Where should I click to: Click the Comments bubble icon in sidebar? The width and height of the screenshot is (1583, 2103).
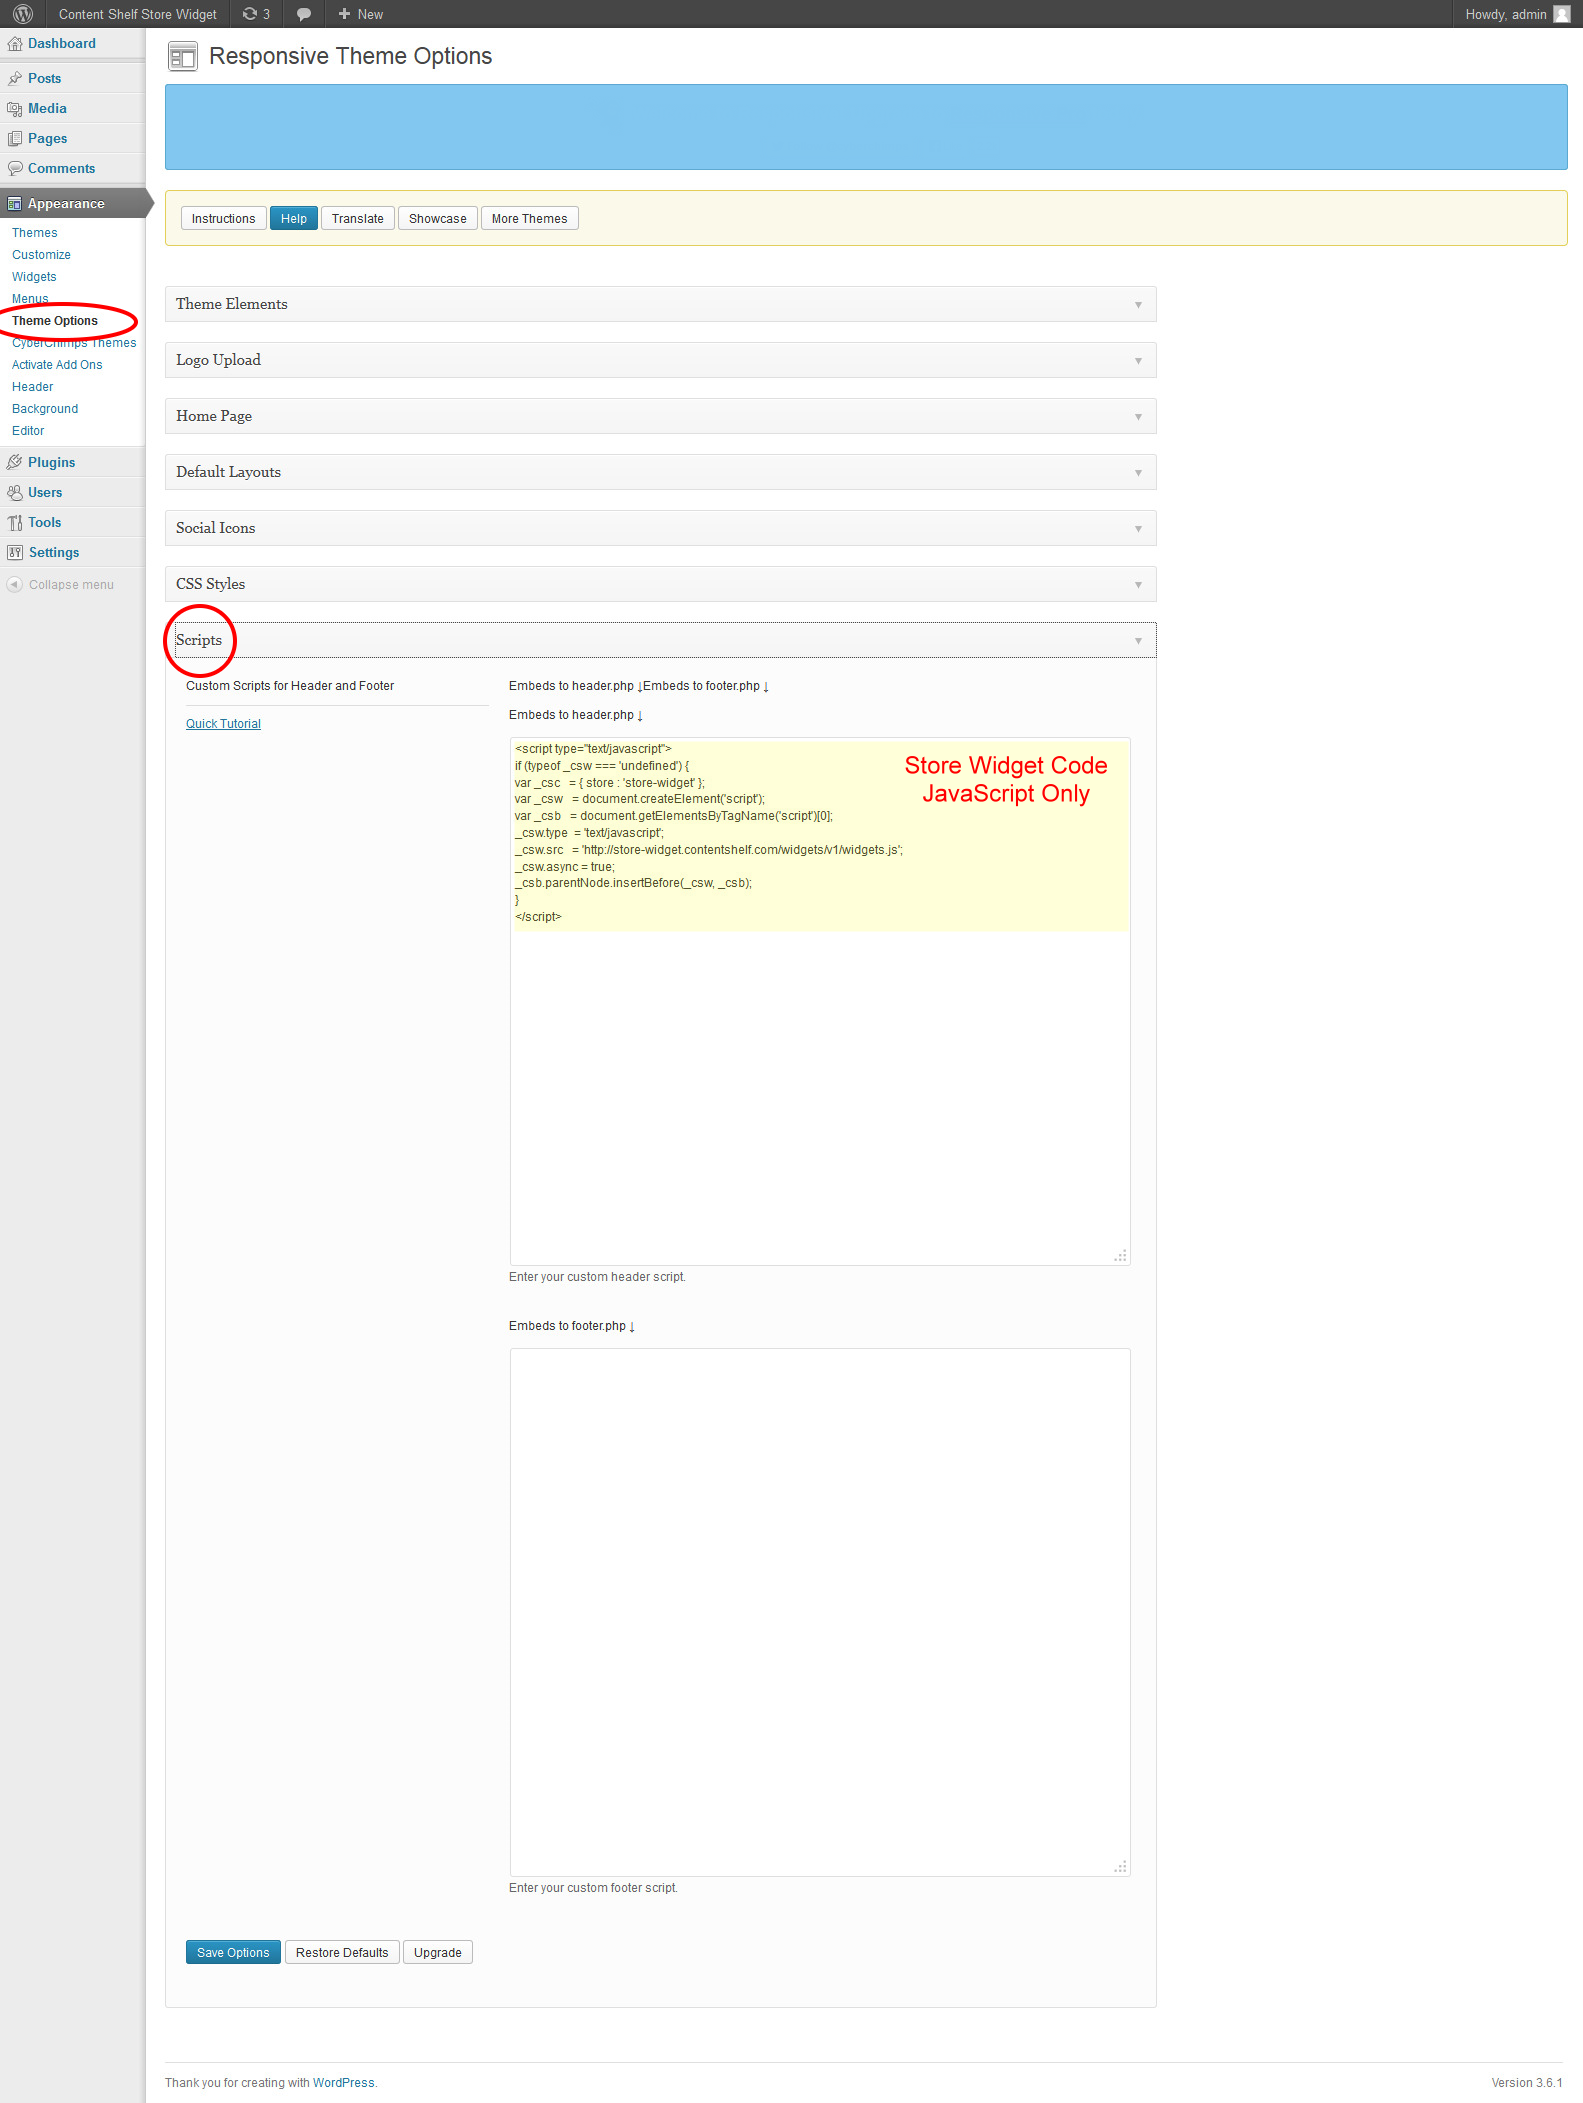pos(15,169)
